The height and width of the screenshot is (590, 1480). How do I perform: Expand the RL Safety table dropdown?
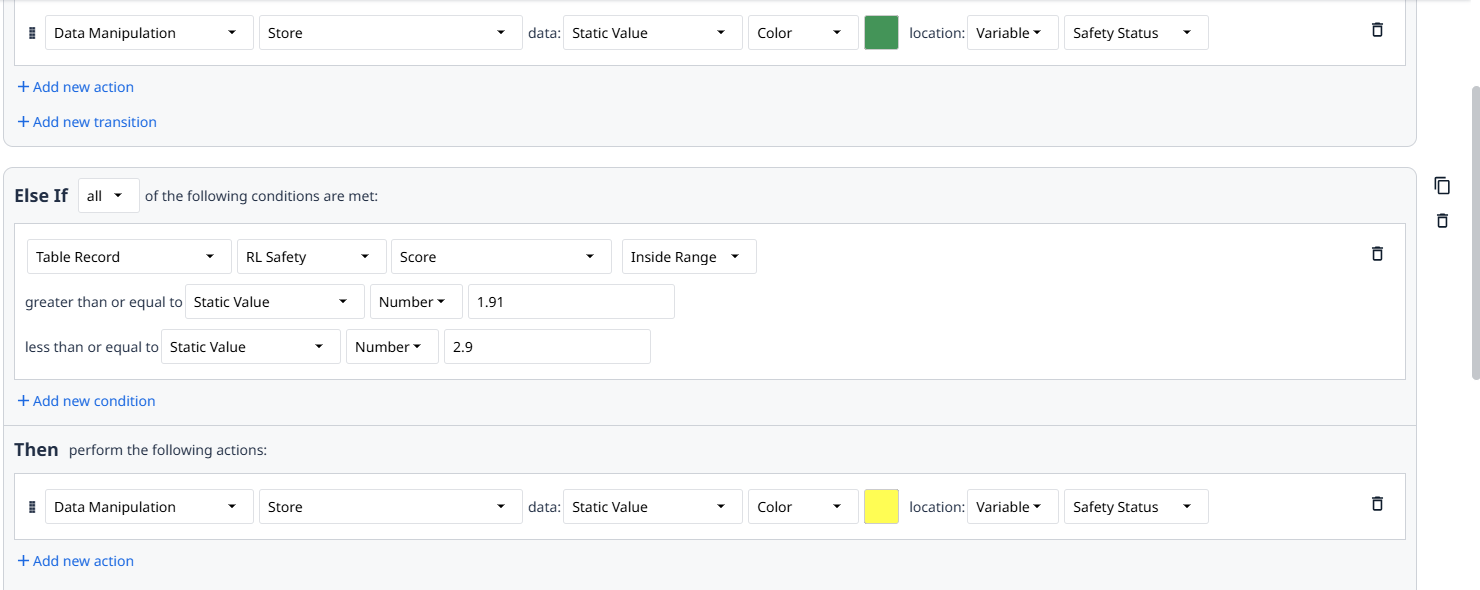click(x=311, y=257)
